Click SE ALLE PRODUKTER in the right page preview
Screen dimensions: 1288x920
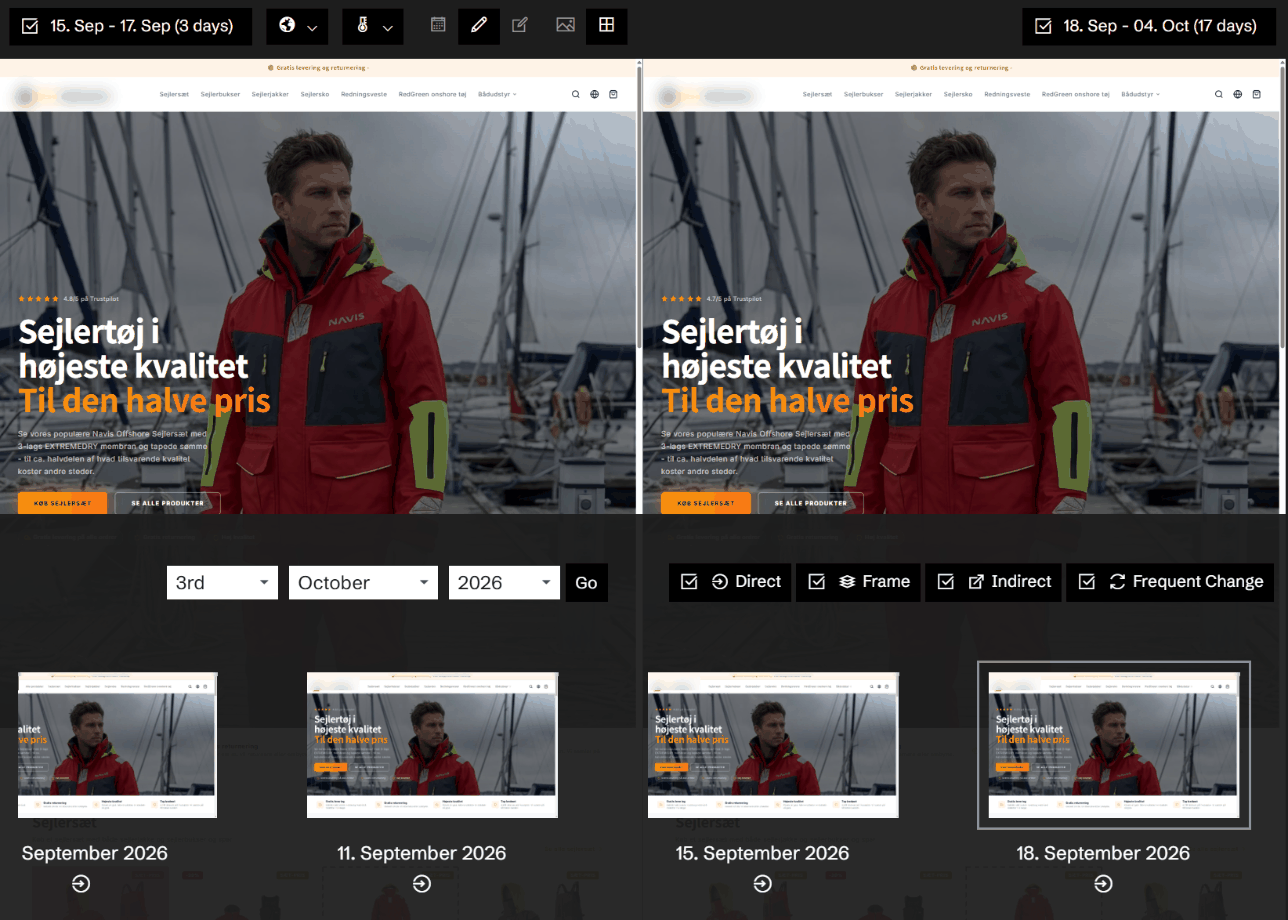click(x=811, y=503)
